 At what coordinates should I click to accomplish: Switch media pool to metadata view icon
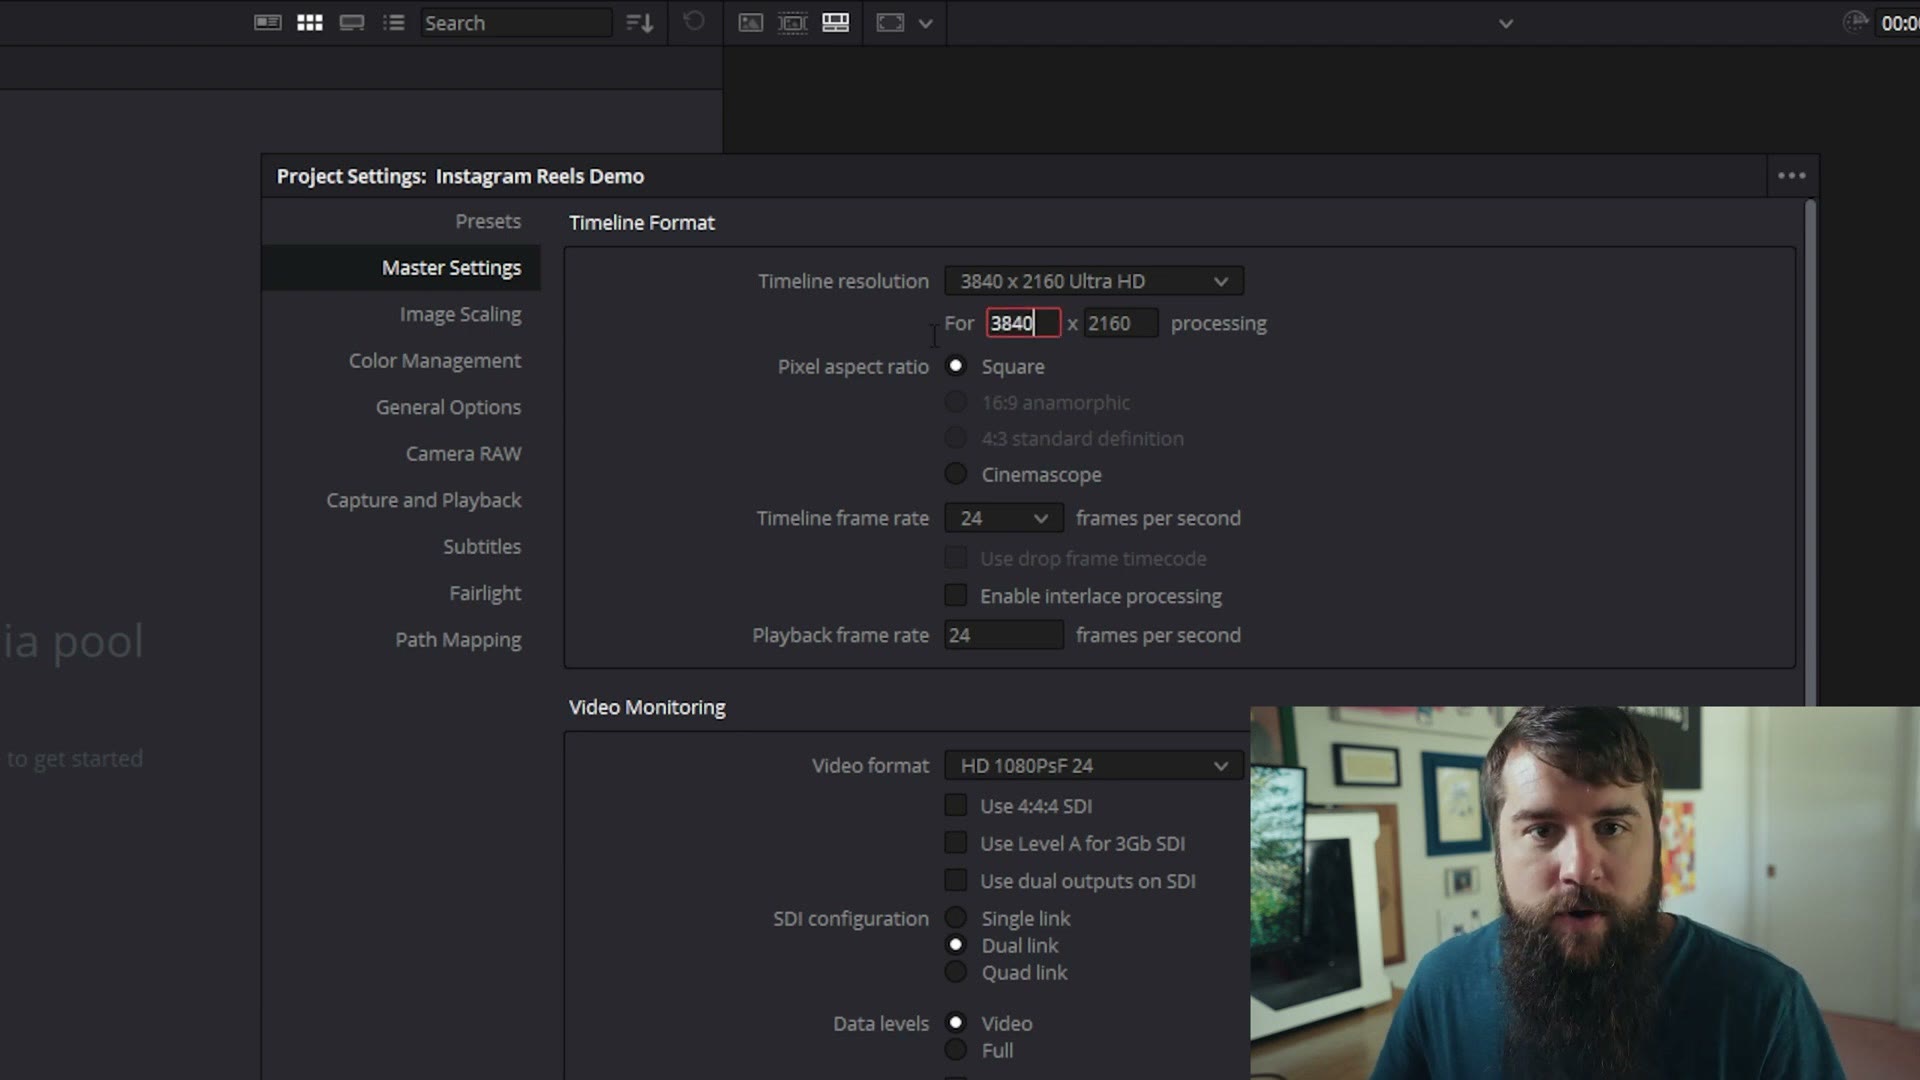point(267,22)
